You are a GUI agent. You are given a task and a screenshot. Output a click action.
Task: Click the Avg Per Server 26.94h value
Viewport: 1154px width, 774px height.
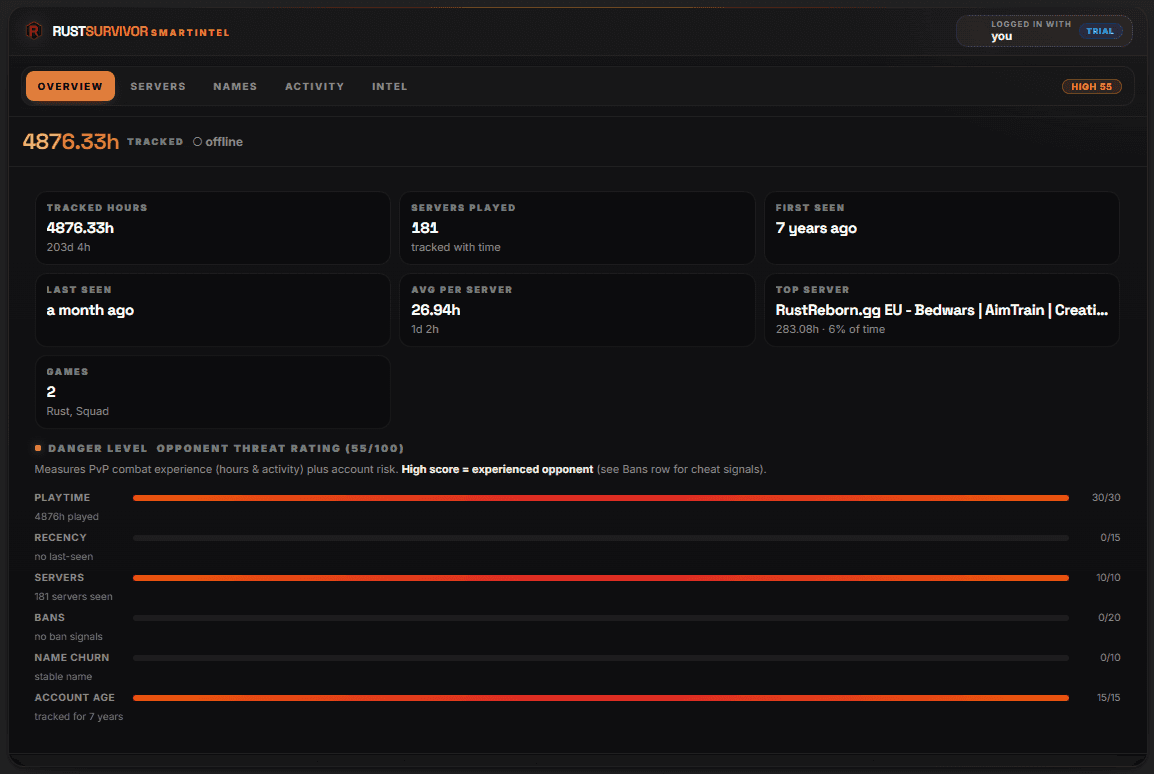[x=436, y=310]
